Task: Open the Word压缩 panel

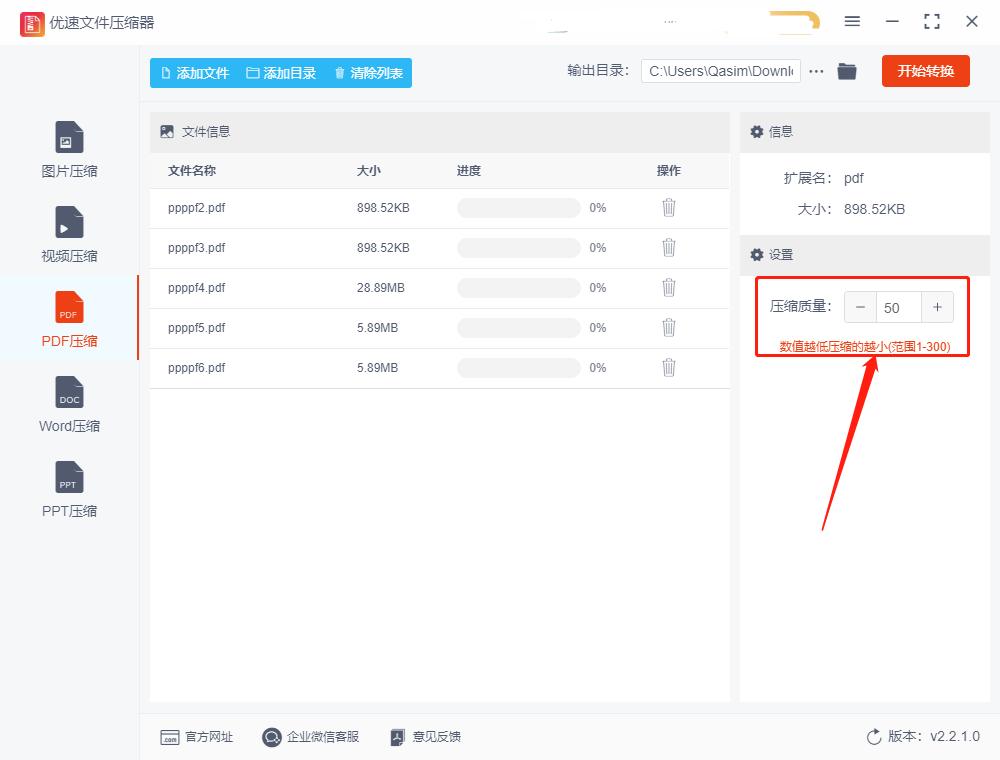Action: [67, 404]
